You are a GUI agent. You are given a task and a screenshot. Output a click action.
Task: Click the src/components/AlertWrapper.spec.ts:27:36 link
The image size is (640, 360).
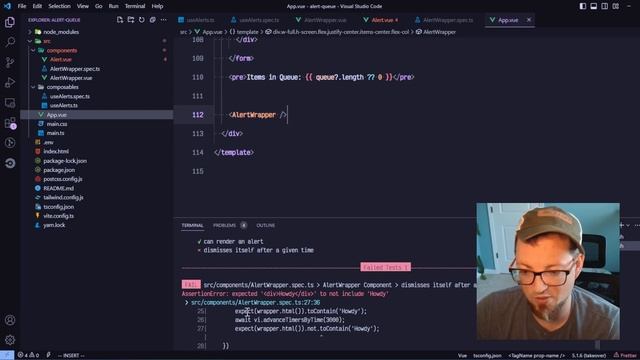point(256,302)
